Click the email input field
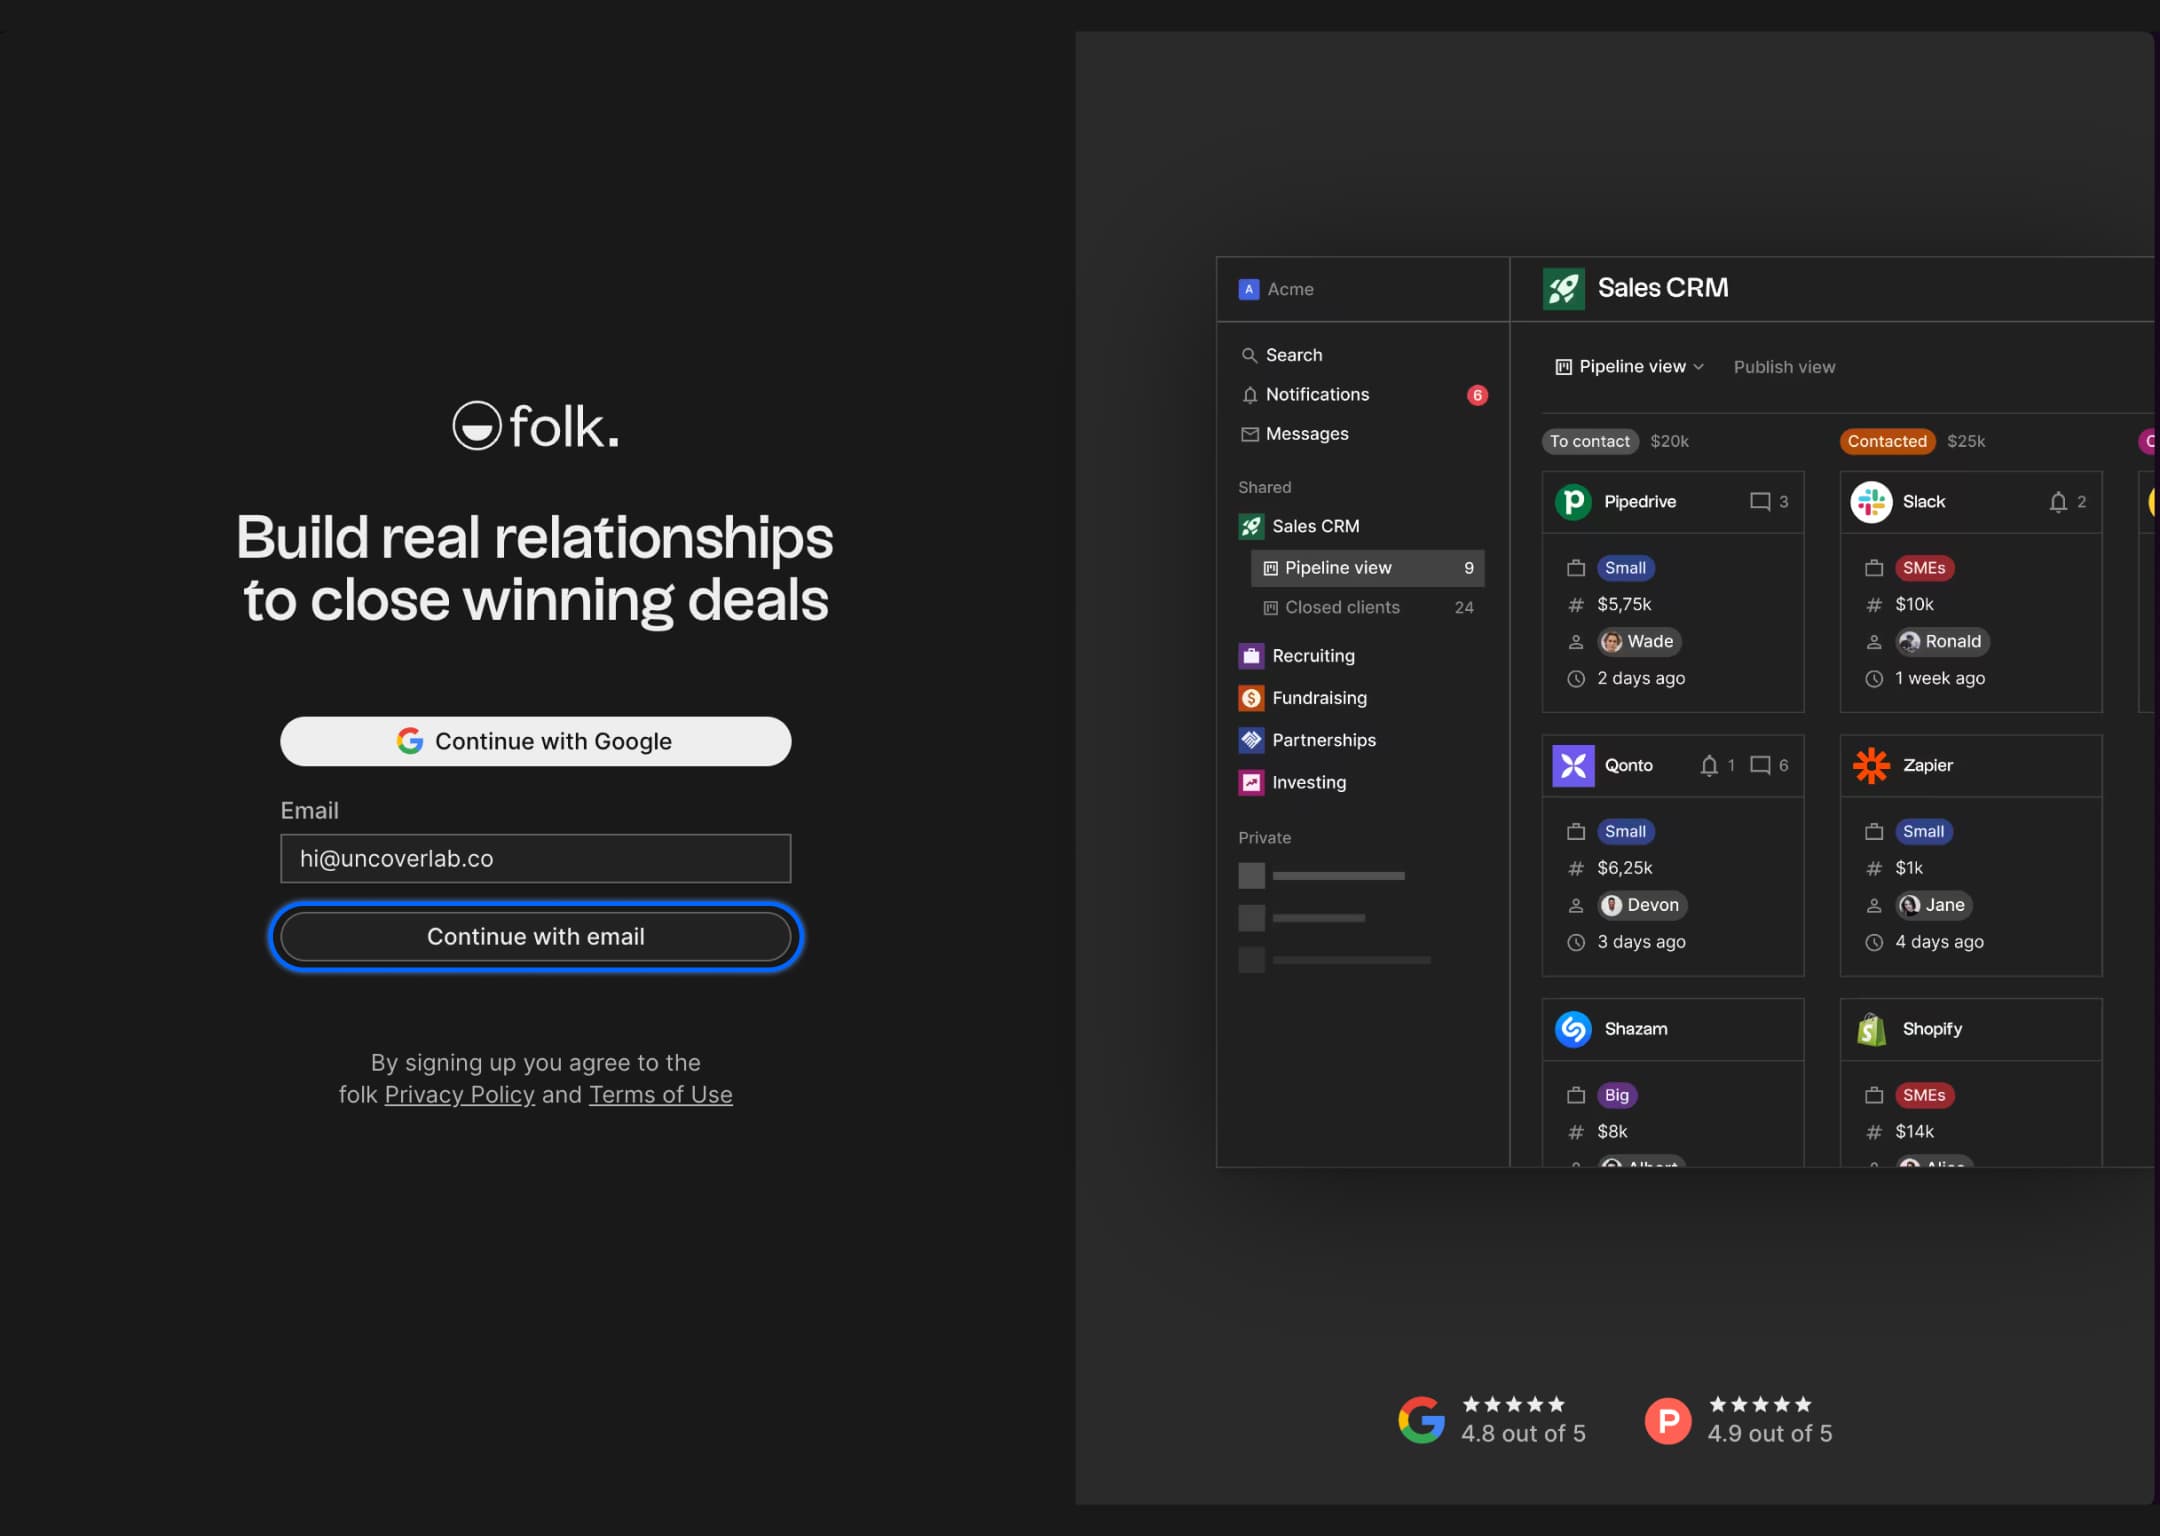The width and height of the screenshot is (2160, 1536). point(535,858)
